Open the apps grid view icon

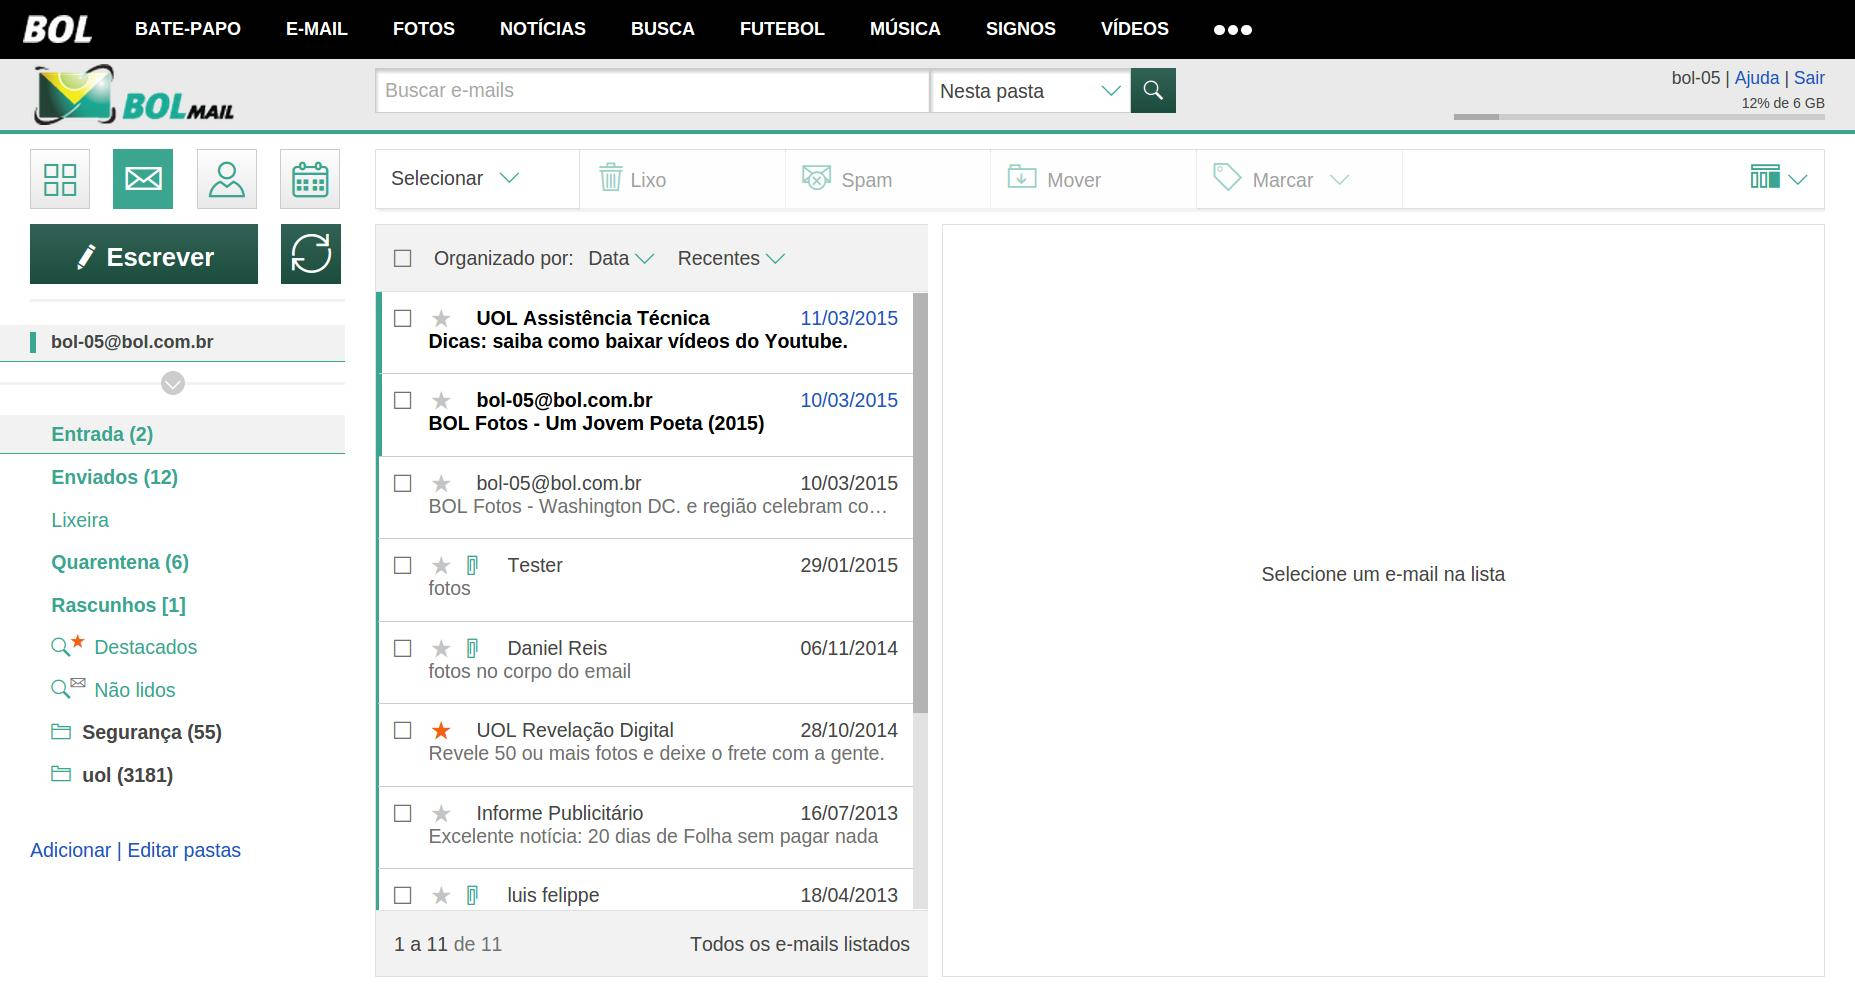(60, 179)
